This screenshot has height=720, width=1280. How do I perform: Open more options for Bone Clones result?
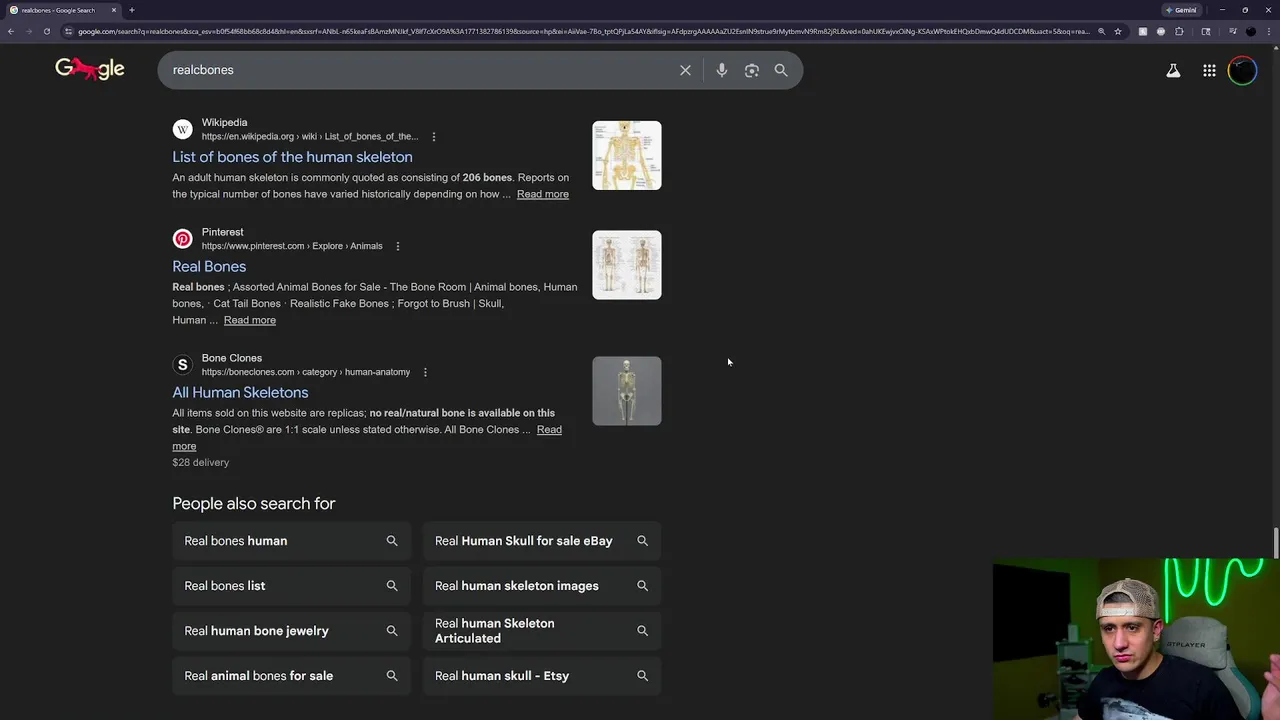[425, 372]
